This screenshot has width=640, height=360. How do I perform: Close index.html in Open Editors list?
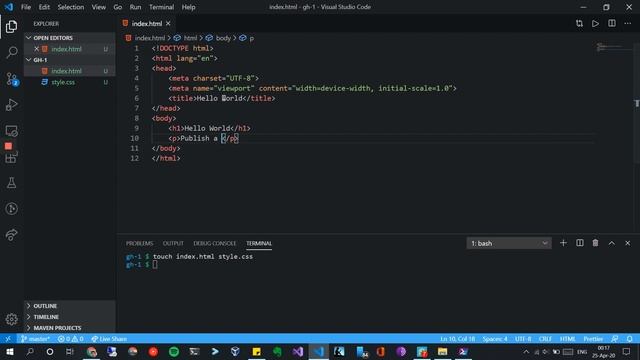click(36, 49)
